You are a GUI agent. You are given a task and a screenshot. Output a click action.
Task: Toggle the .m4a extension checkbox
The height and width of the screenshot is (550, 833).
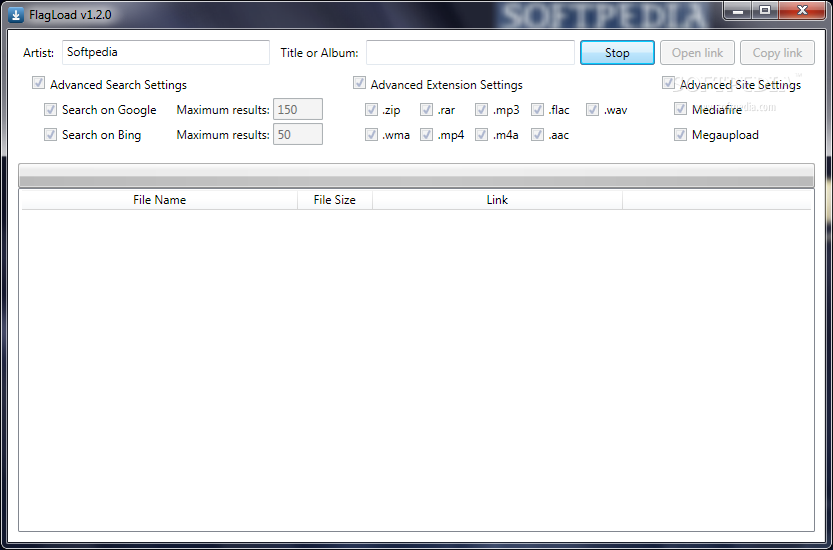[x=481, y=134]
